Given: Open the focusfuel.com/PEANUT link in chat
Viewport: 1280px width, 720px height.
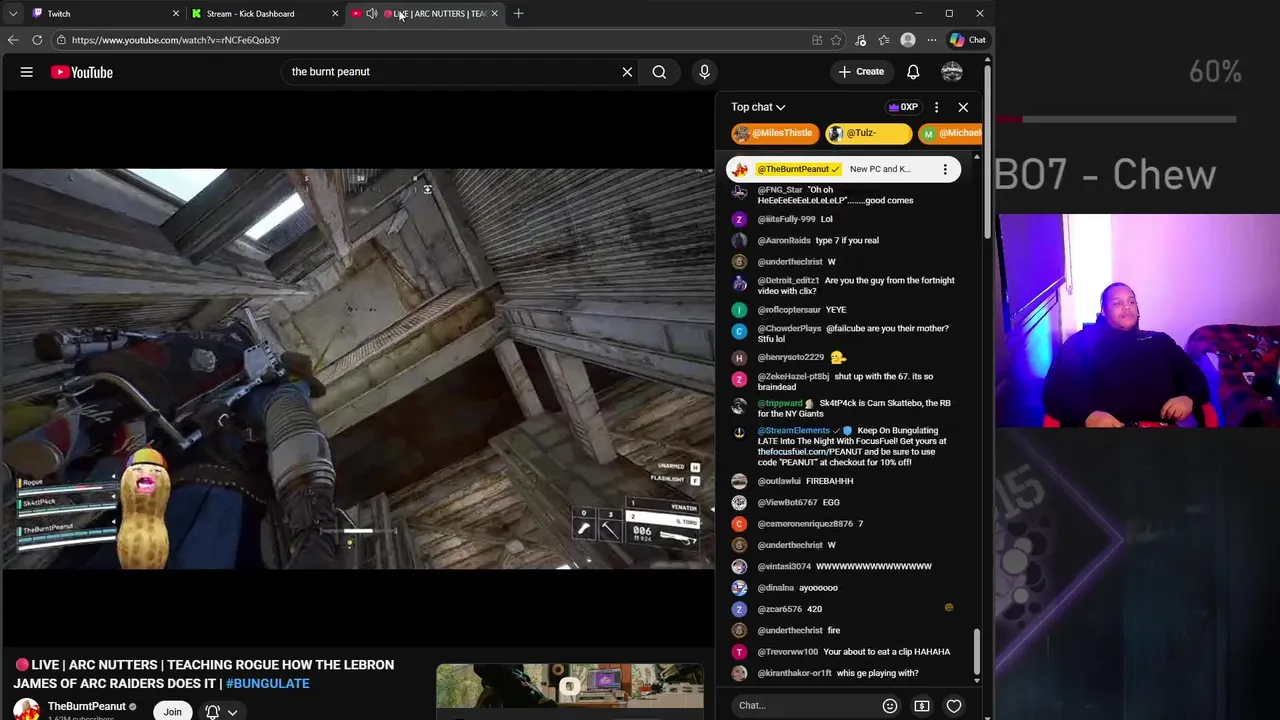Looking at the screenshot, I should pos(806,452).
